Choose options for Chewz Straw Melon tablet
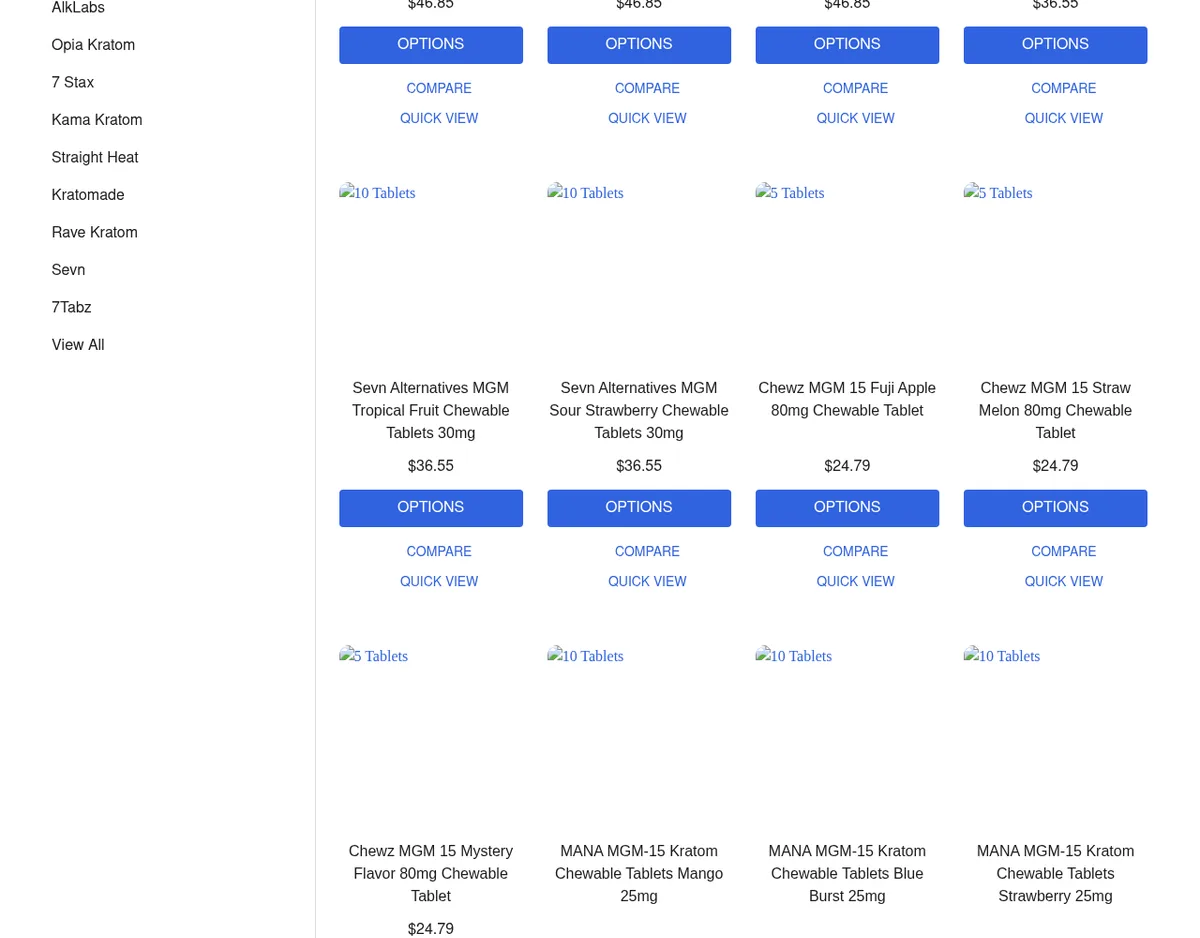This screenshot has width=1200, height=938. (x=1055, y=508)
